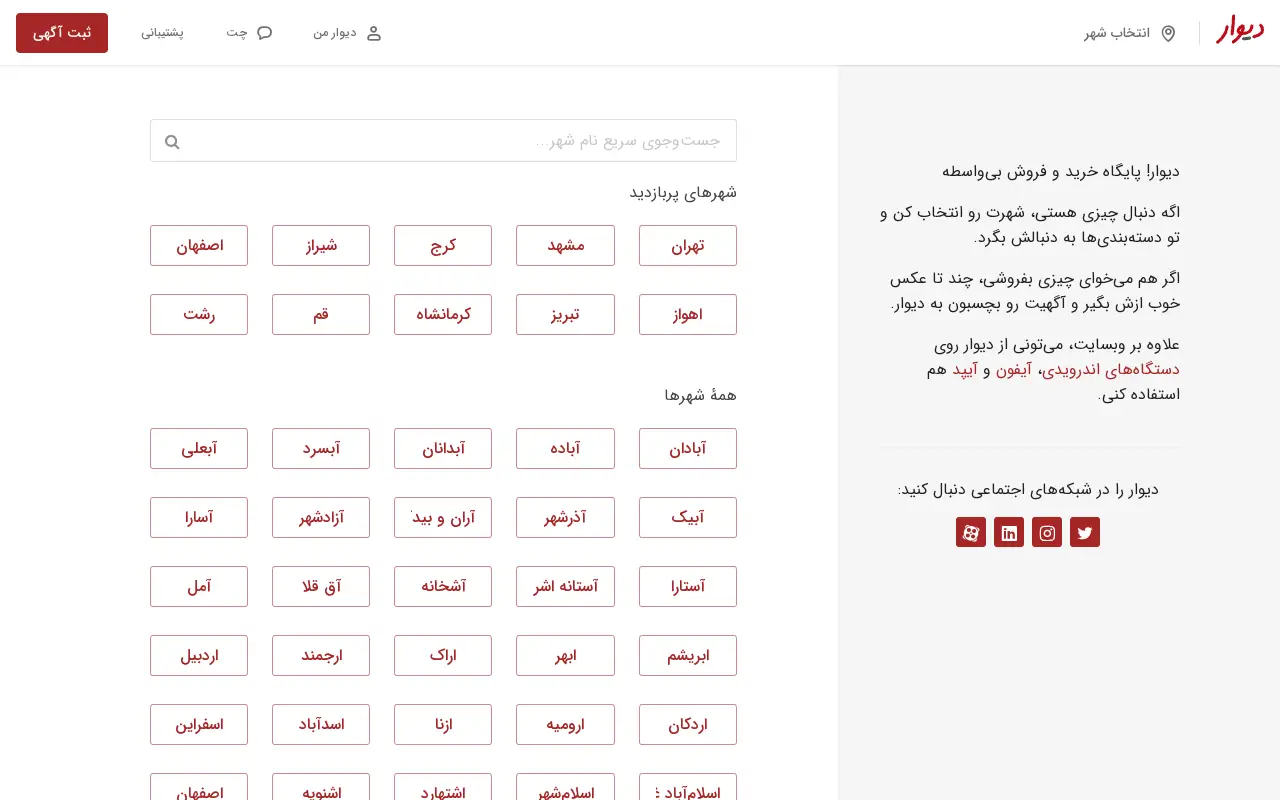This screenshot has width=1280, height=800.
Task: Choose آبسرد city button
Action: point(321,448)
